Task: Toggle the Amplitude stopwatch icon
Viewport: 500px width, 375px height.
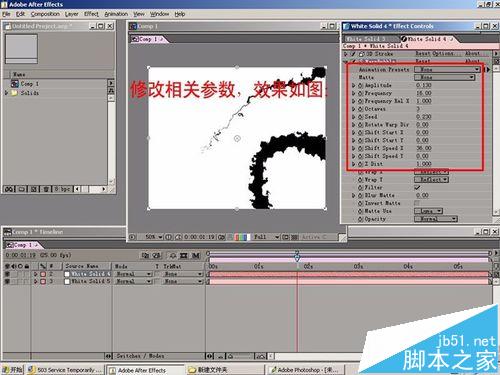Action: pos(361,85)
